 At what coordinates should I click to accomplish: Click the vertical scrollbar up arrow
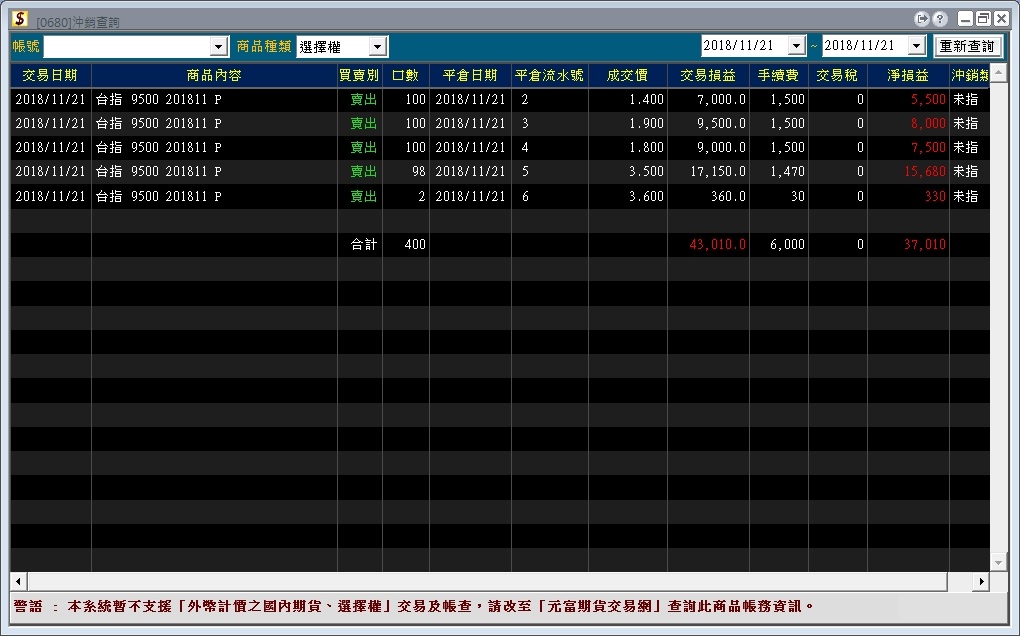click(x=999, y=72)
